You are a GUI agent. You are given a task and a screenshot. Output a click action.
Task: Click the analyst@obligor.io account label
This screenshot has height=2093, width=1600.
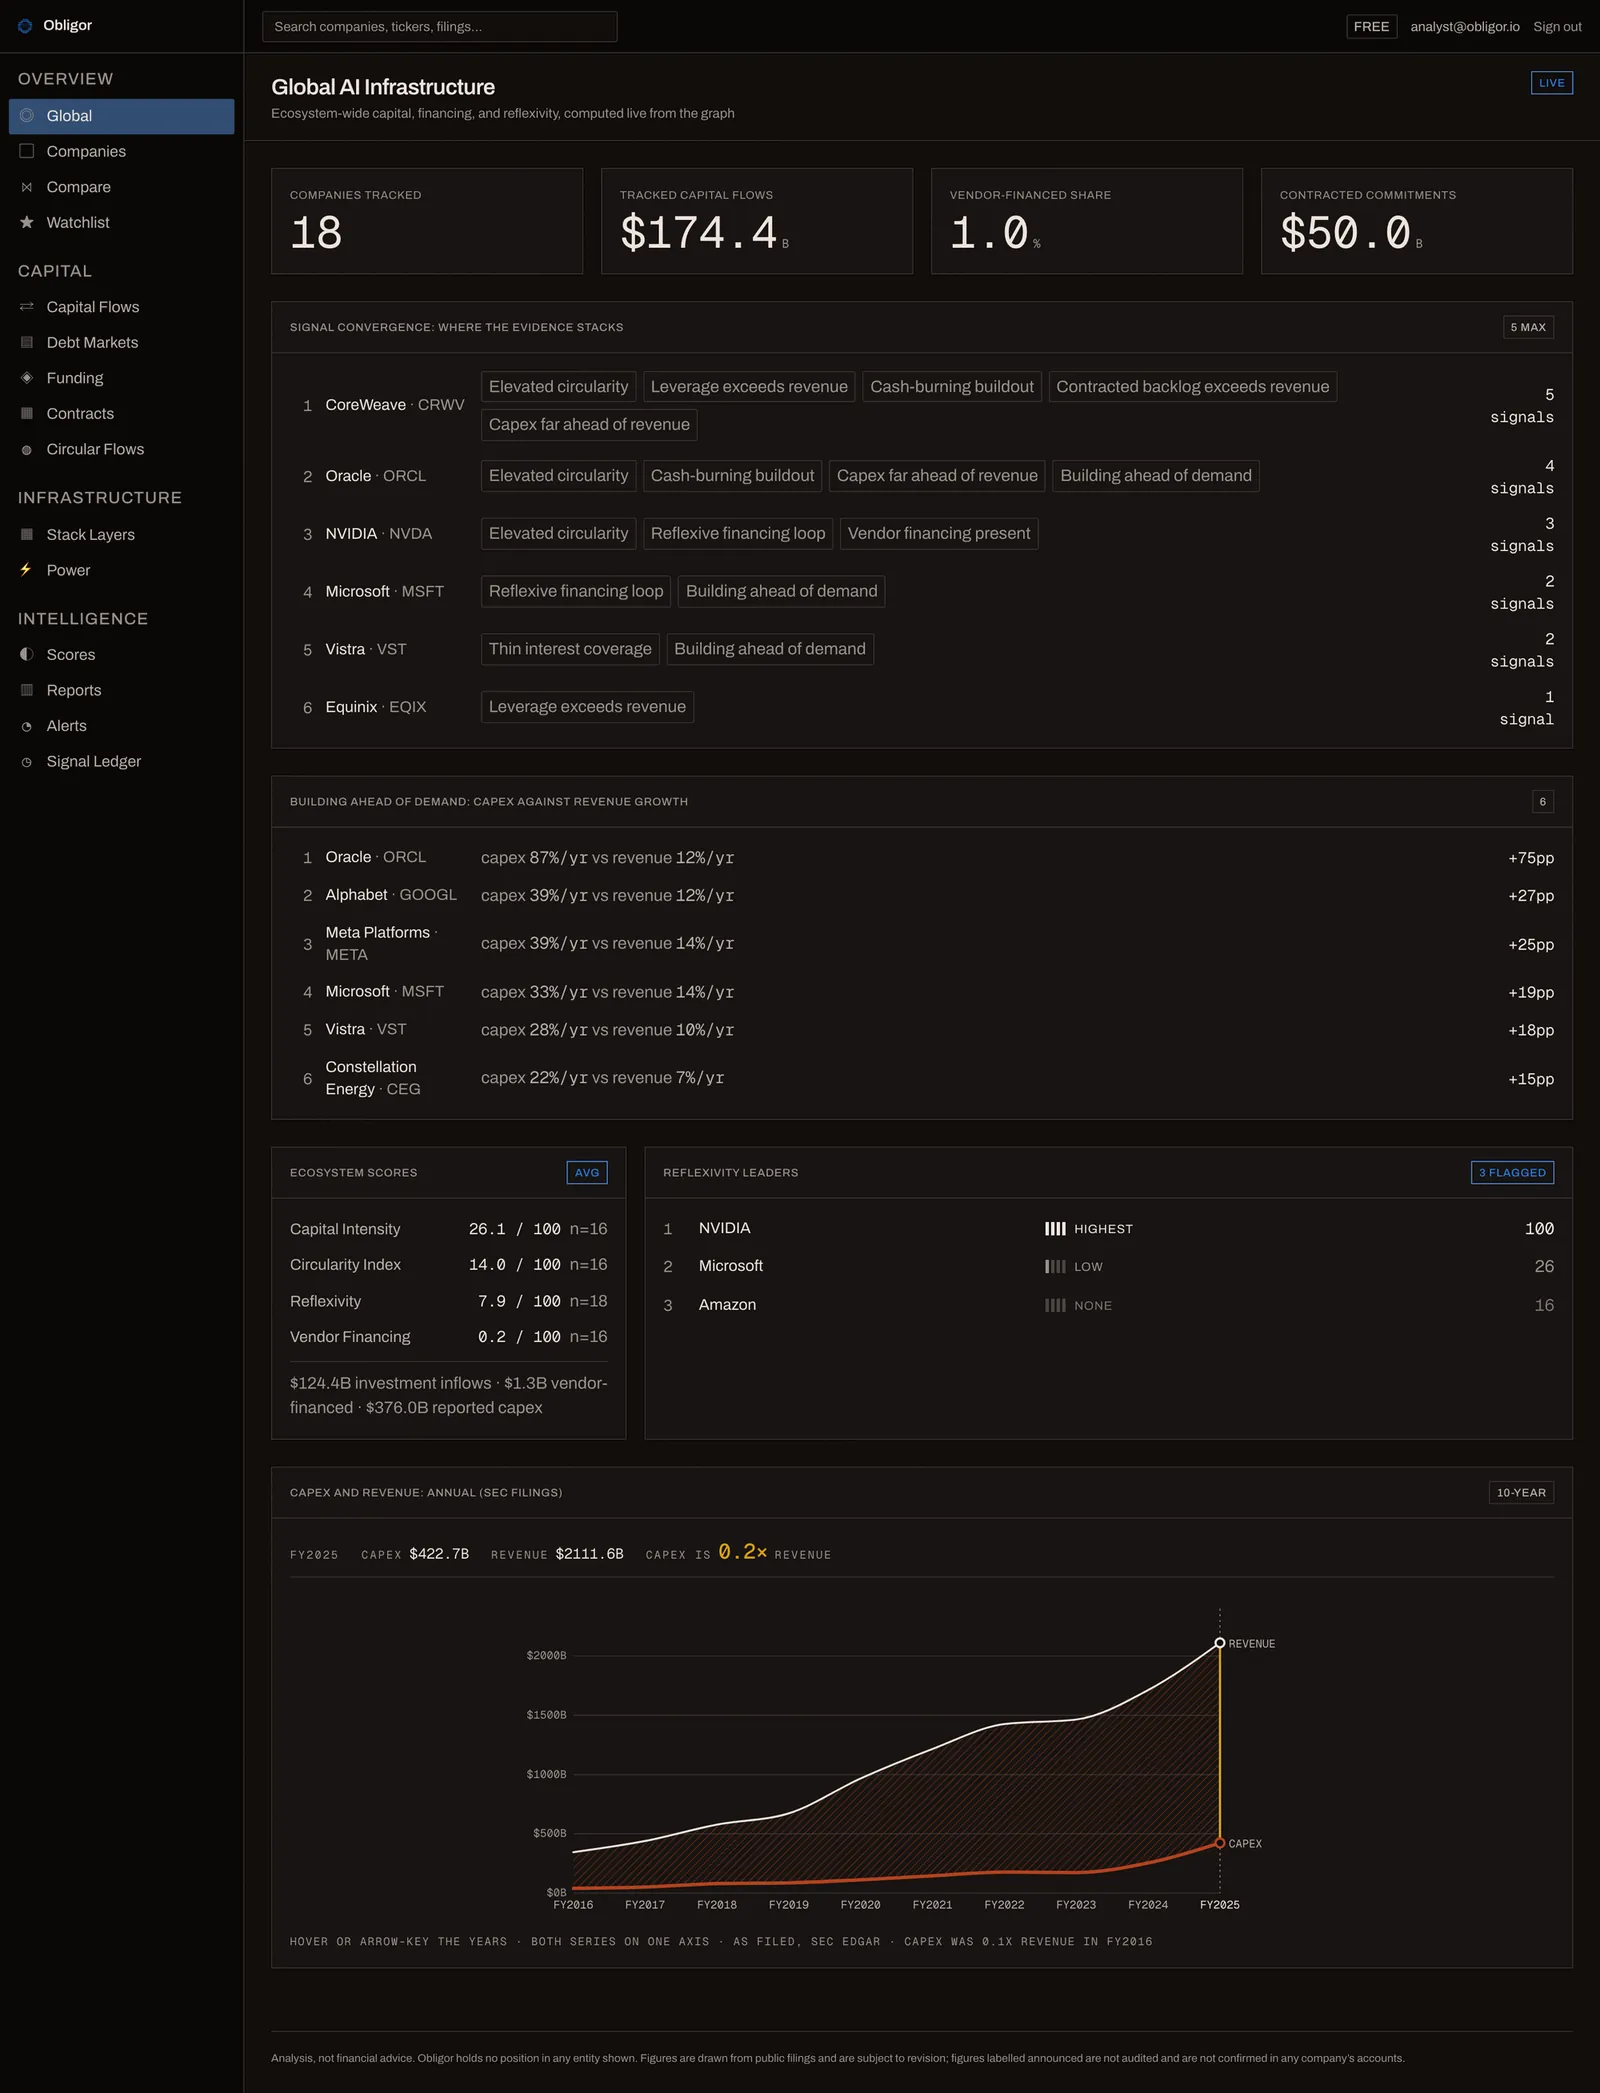1464,27
